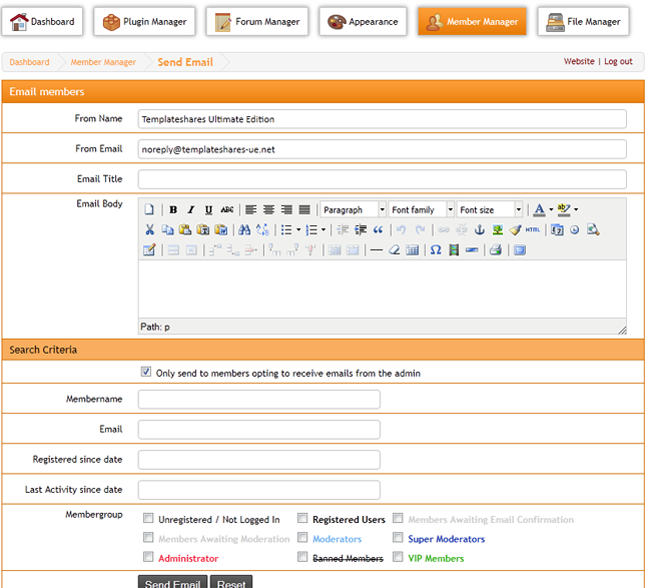647x588 pixels.
Task: Open the HTML source editor
Action: coord(533,229)
